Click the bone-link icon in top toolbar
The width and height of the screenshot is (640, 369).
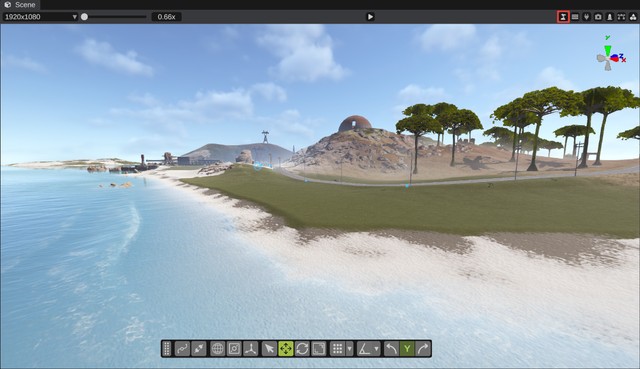click(x=621, y=17)
